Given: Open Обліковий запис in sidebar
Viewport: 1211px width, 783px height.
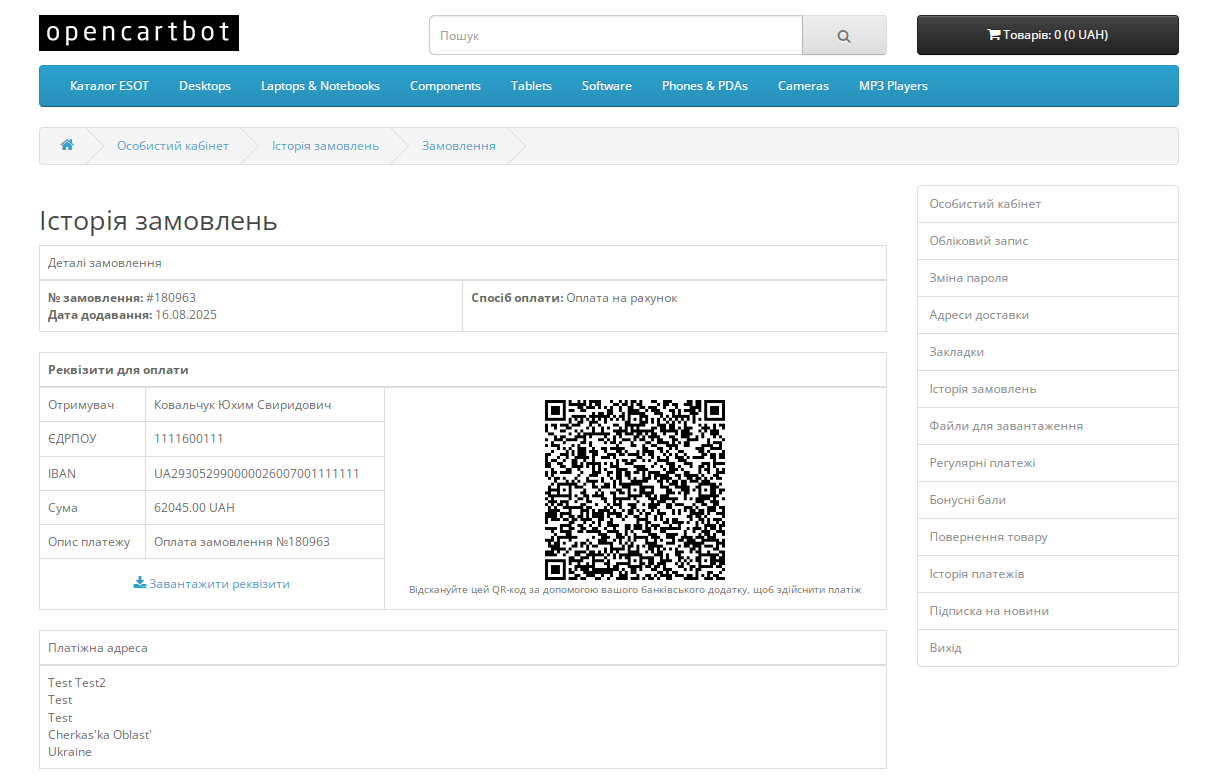Looking at the screenshot, I should tap(1047, 241).
